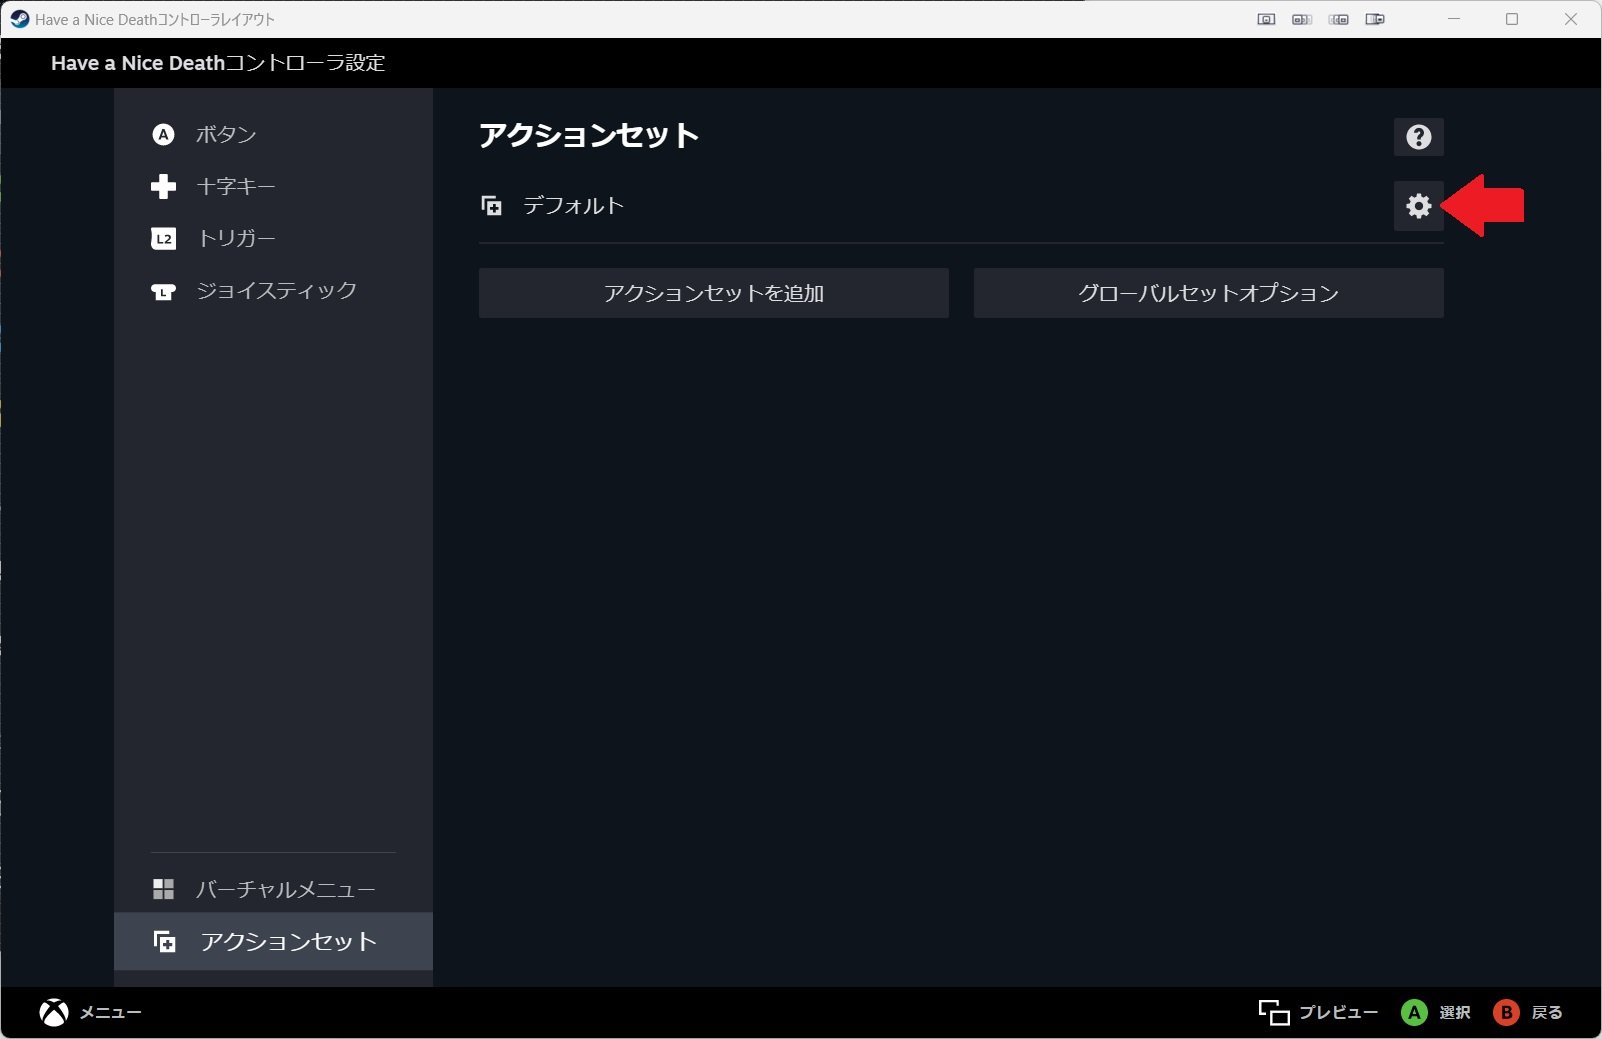Click the plus-shaped D-pad icon

(x=163, y=186)
